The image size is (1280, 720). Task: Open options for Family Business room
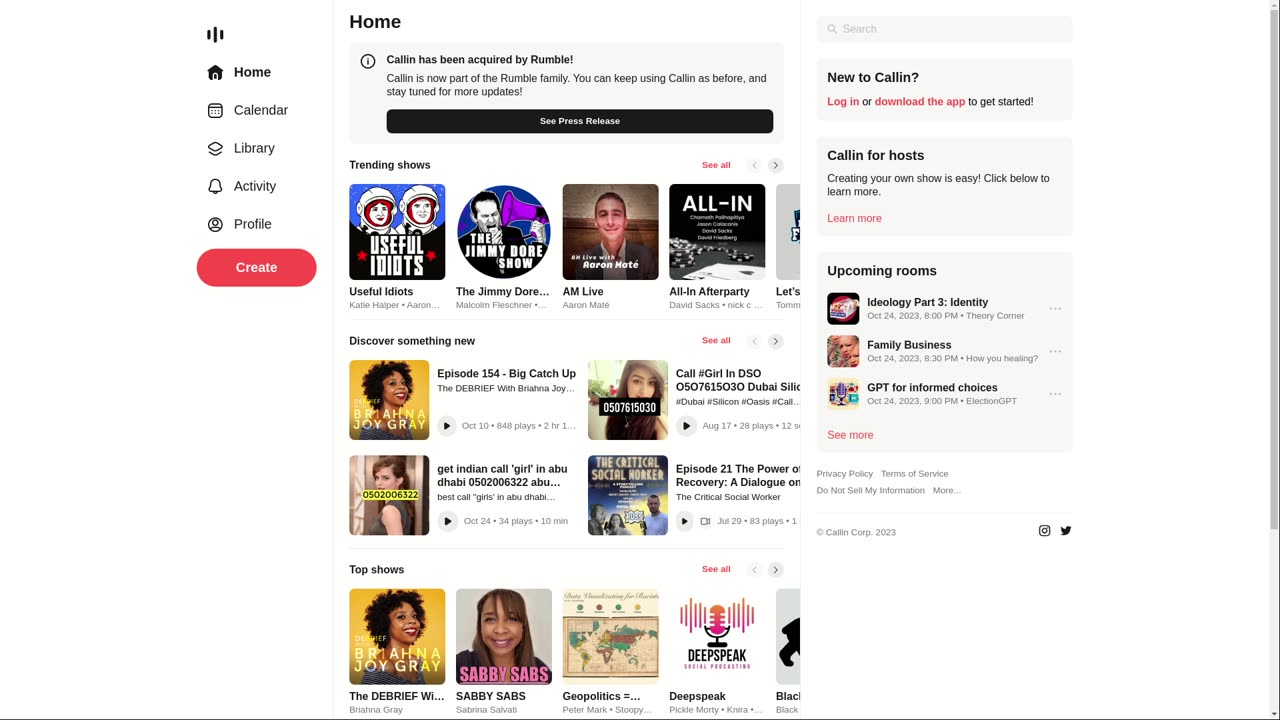coord(1055,352)
